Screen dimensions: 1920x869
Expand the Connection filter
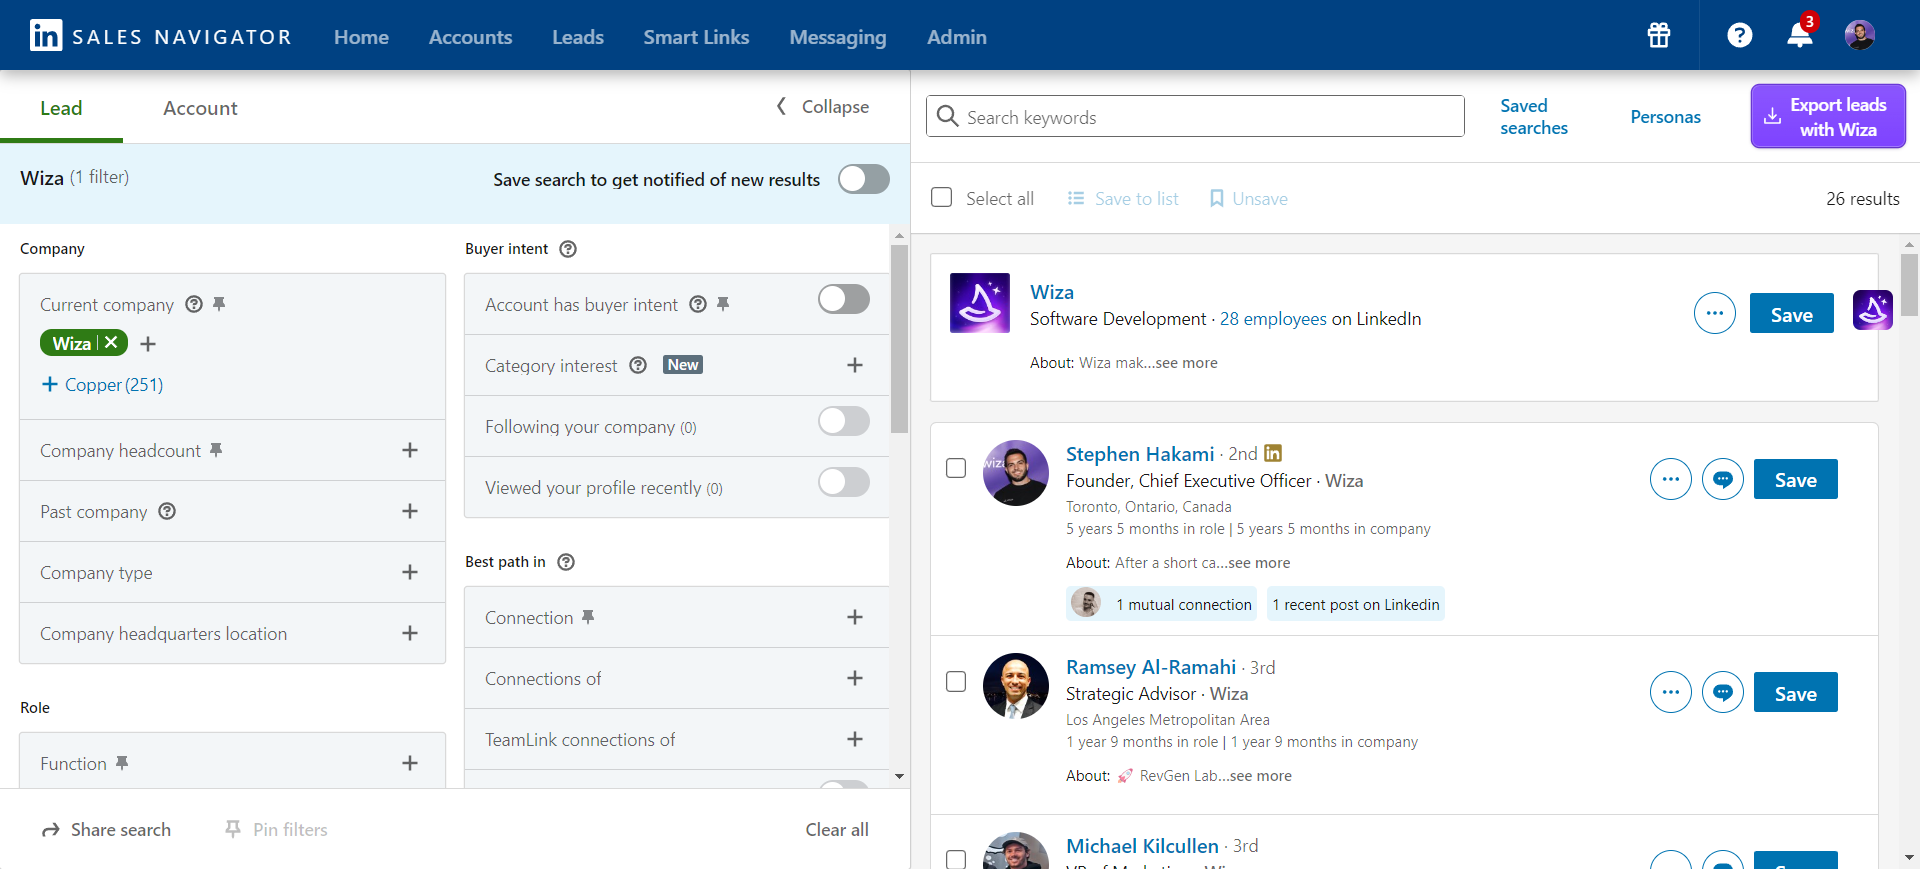click(855, 617)
